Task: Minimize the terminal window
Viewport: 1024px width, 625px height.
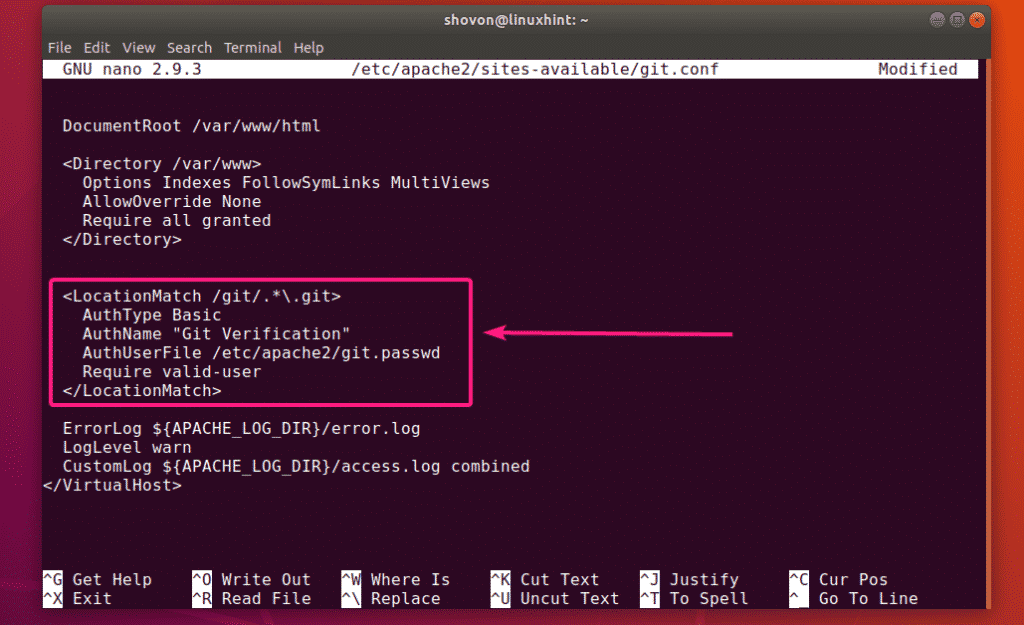Action: 937,20
